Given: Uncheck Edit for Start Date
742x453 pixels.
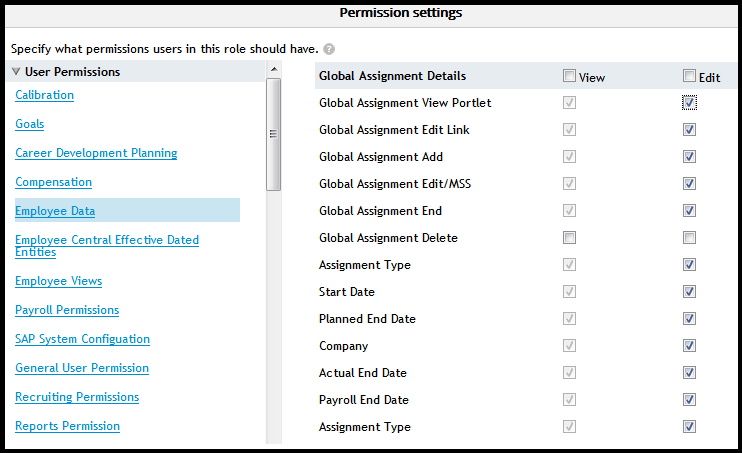Looking at the screenshot, I should (x=689, y=292).
